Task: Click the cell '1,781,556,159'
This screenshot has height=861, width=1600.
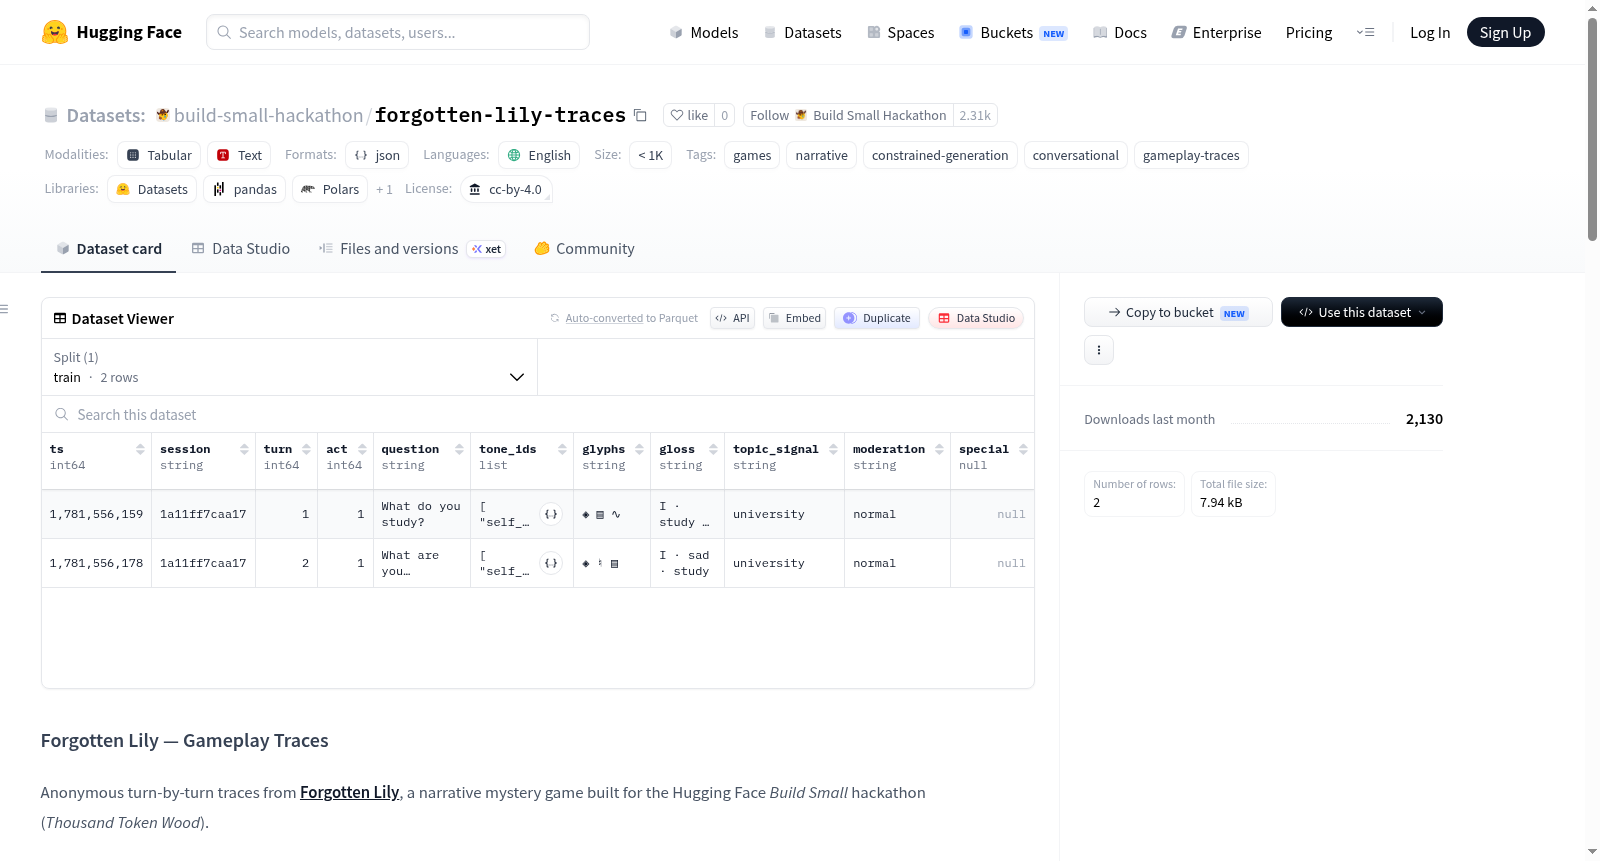Action: coord(96,514)
